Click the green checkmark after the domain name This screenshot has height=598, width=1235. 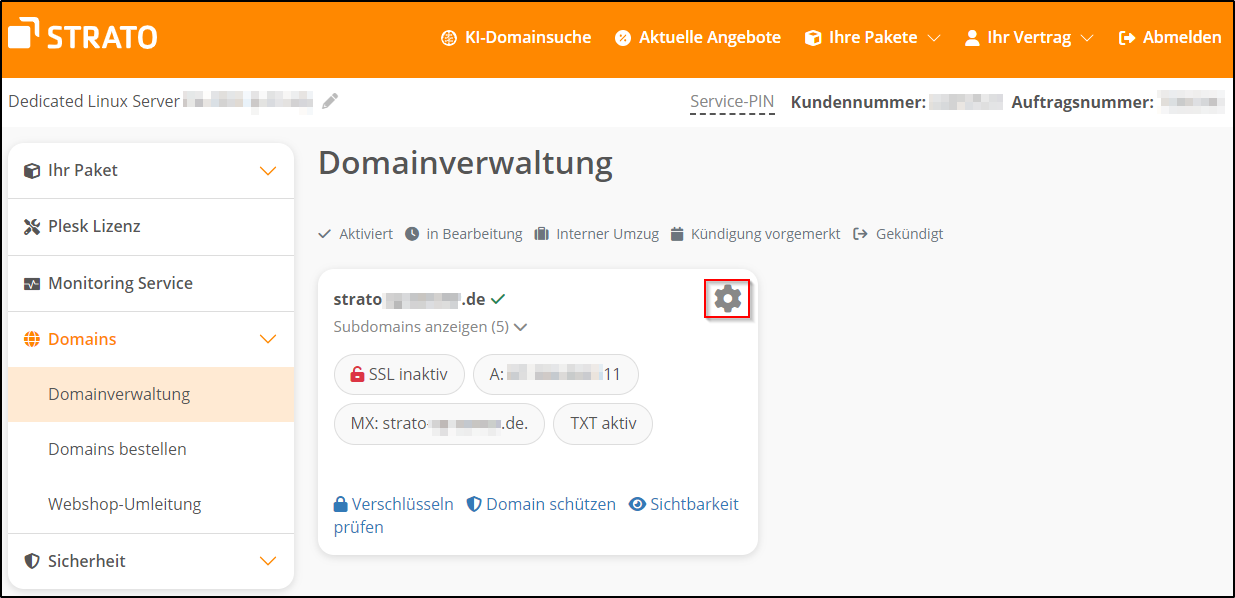click(498, 298)
